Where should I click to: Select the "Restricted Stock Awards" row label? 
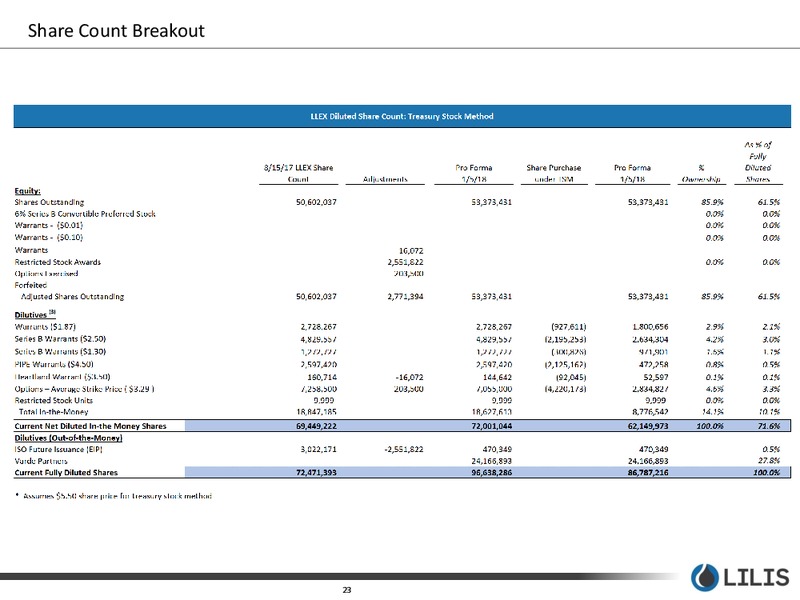click(x=58, y=262)
